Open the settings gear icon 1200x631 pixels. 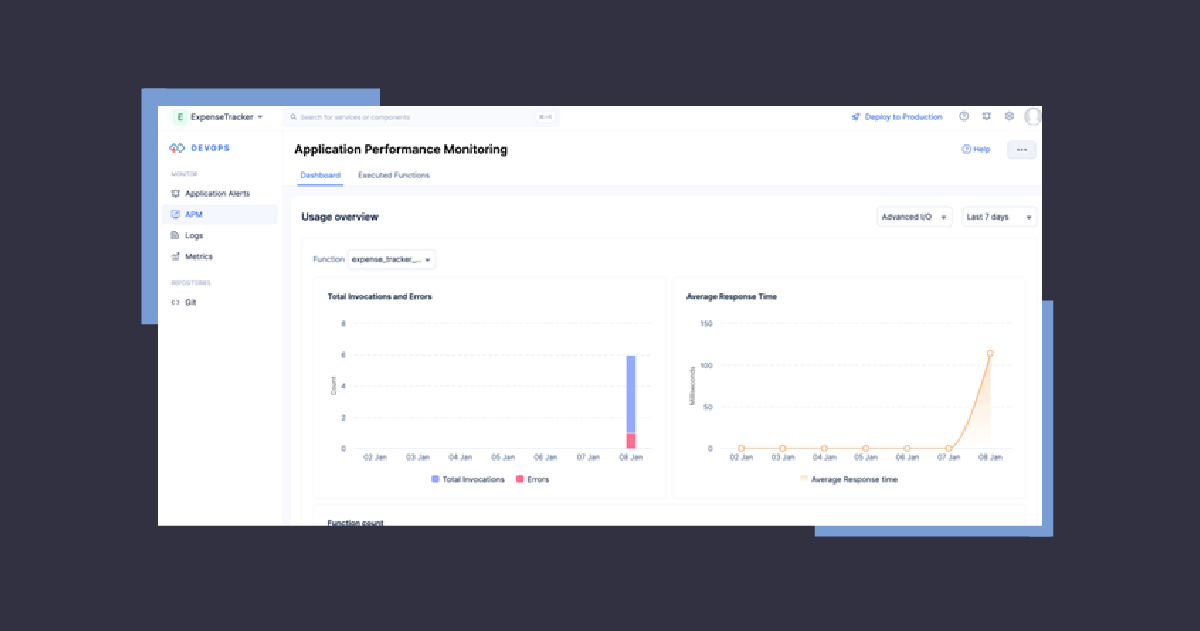1009,117
